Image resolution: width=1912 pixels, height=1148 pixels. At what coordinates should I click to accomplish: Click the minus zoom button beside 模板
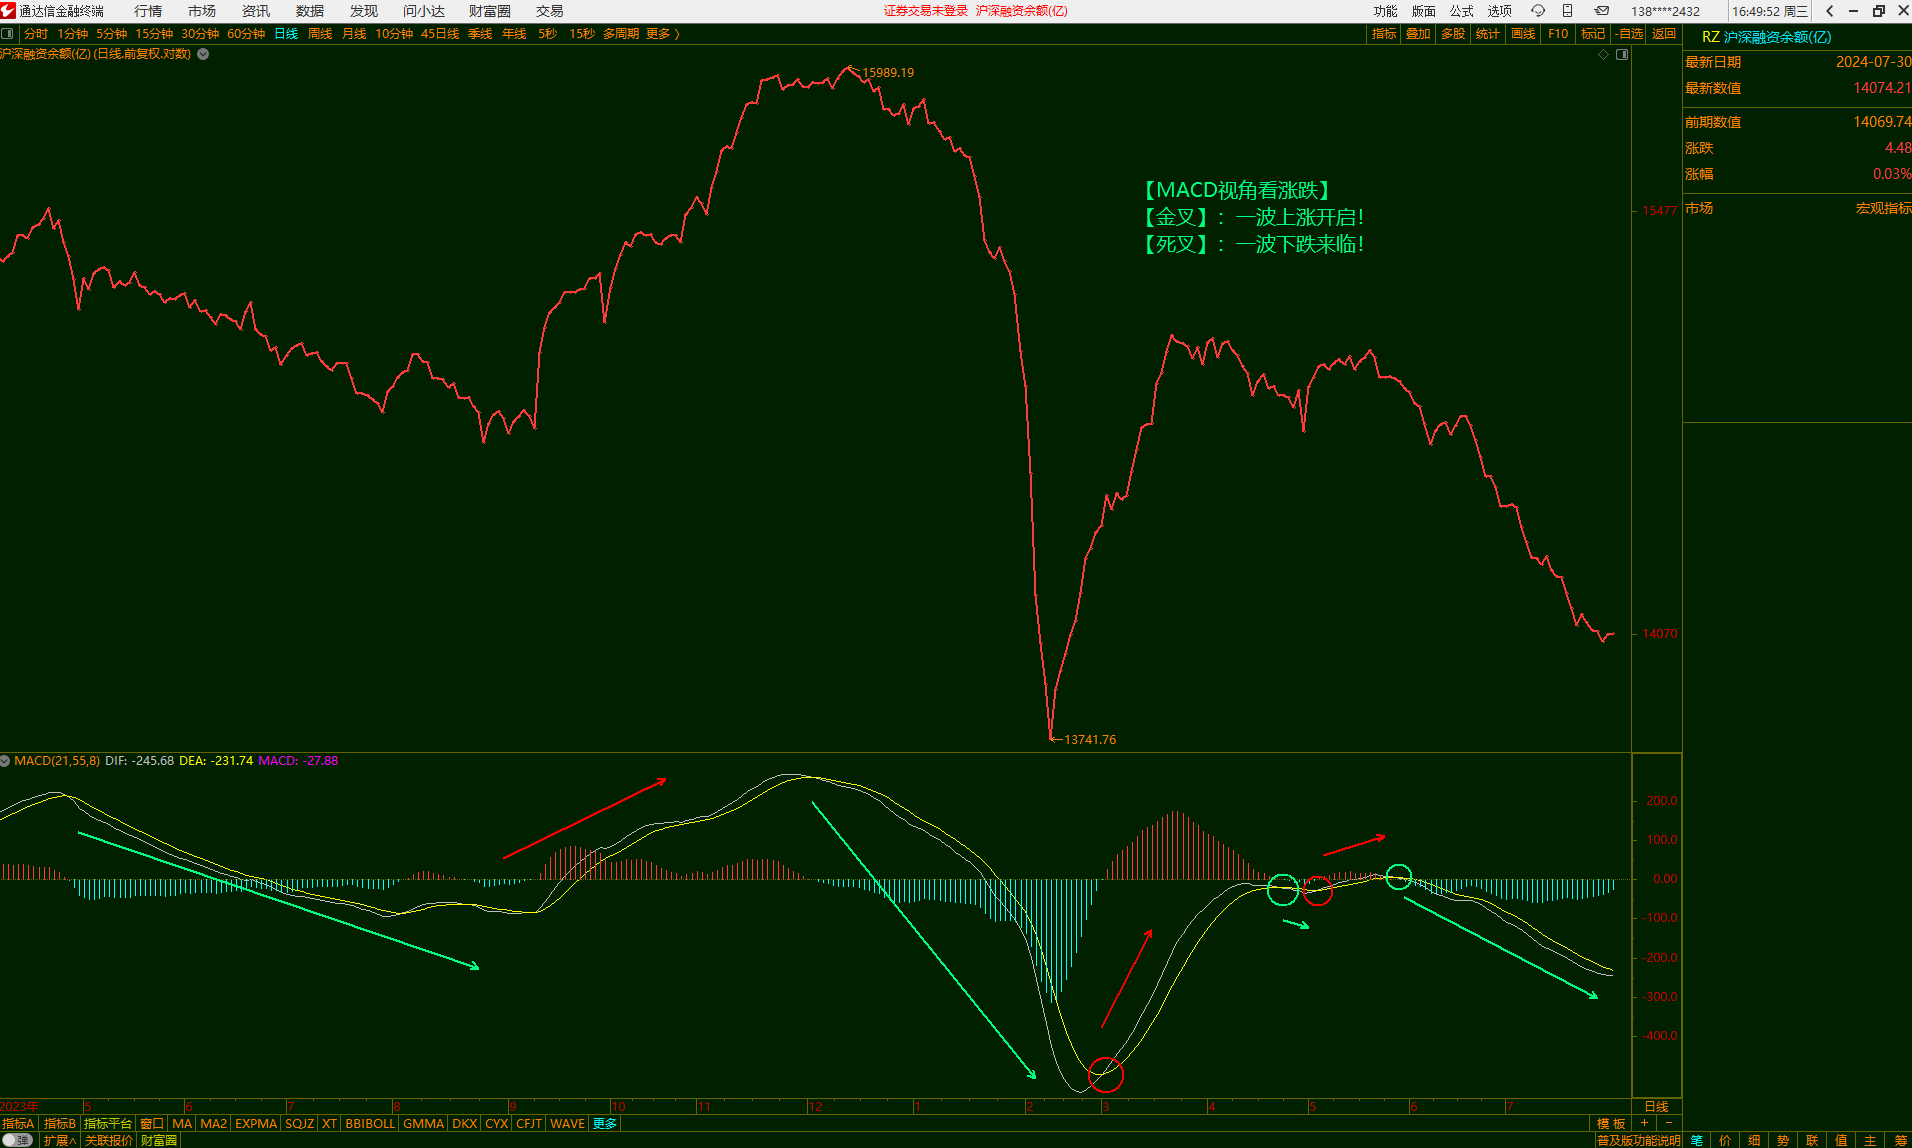[1668, 1123]
